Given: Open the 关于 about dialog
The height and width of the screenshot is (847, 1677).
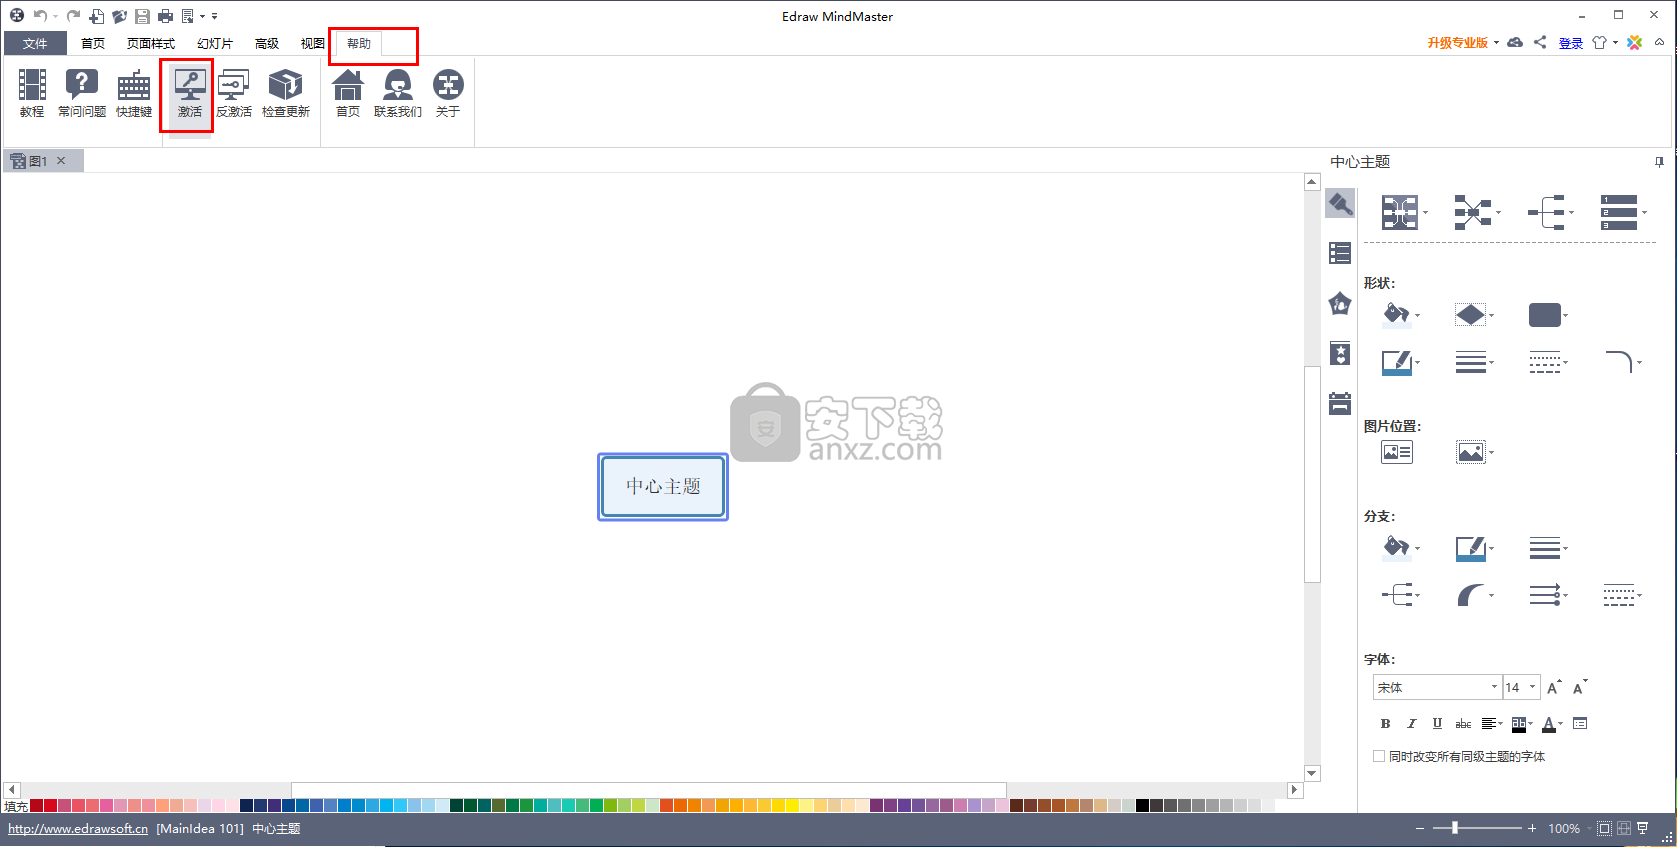Looking at the screenshot, I should tap(448, 93).
